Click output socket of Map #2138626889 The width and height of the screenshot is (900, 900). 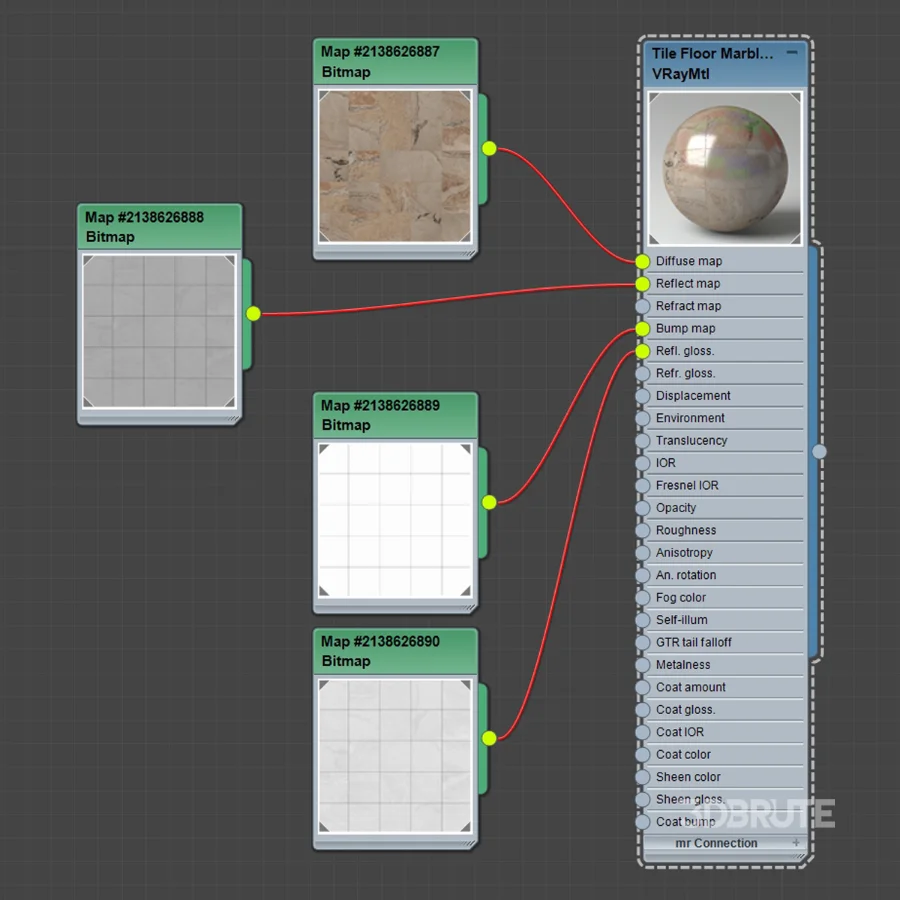[x=489, y=502]
